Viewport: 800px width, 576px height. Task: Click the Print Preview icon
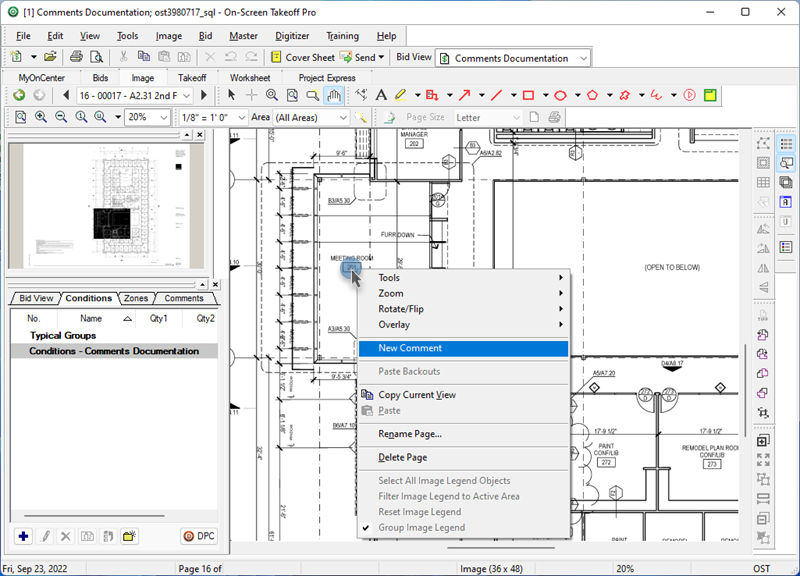click(x=96, y=57)
